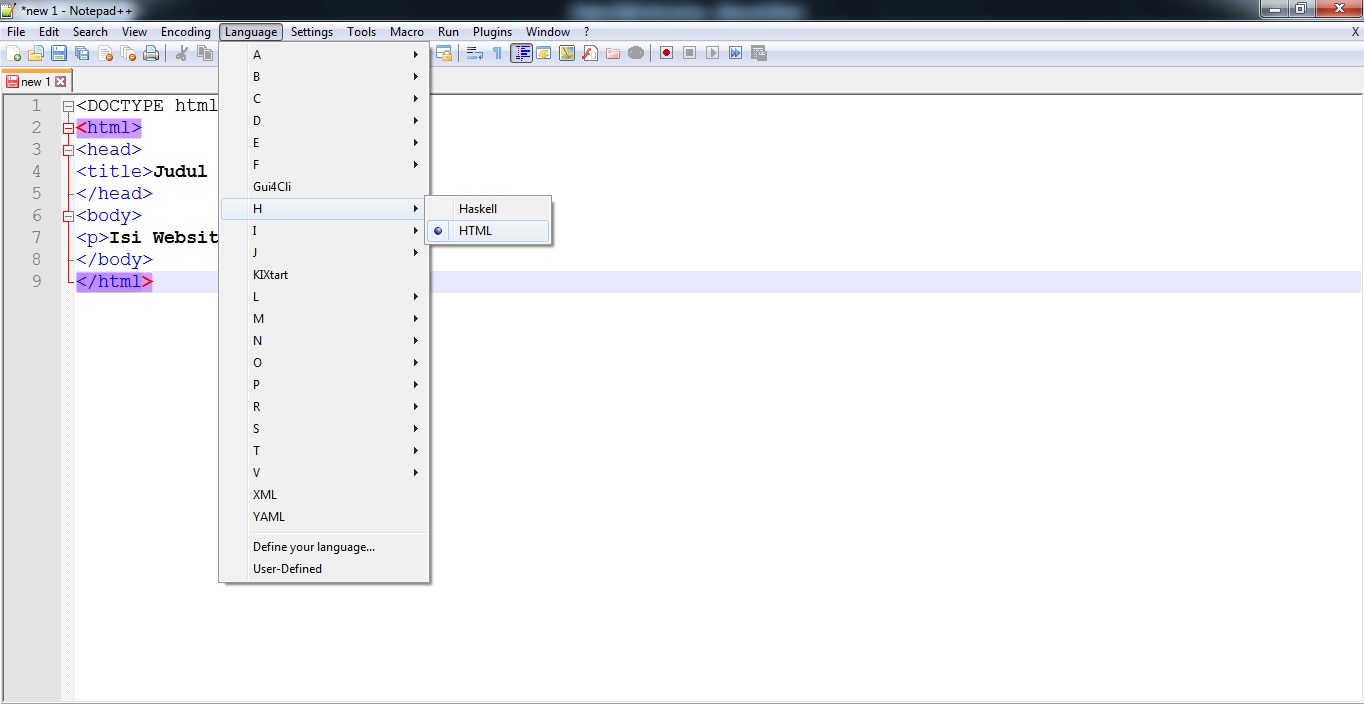
Task: Start recording a macro
Action: 665,53
